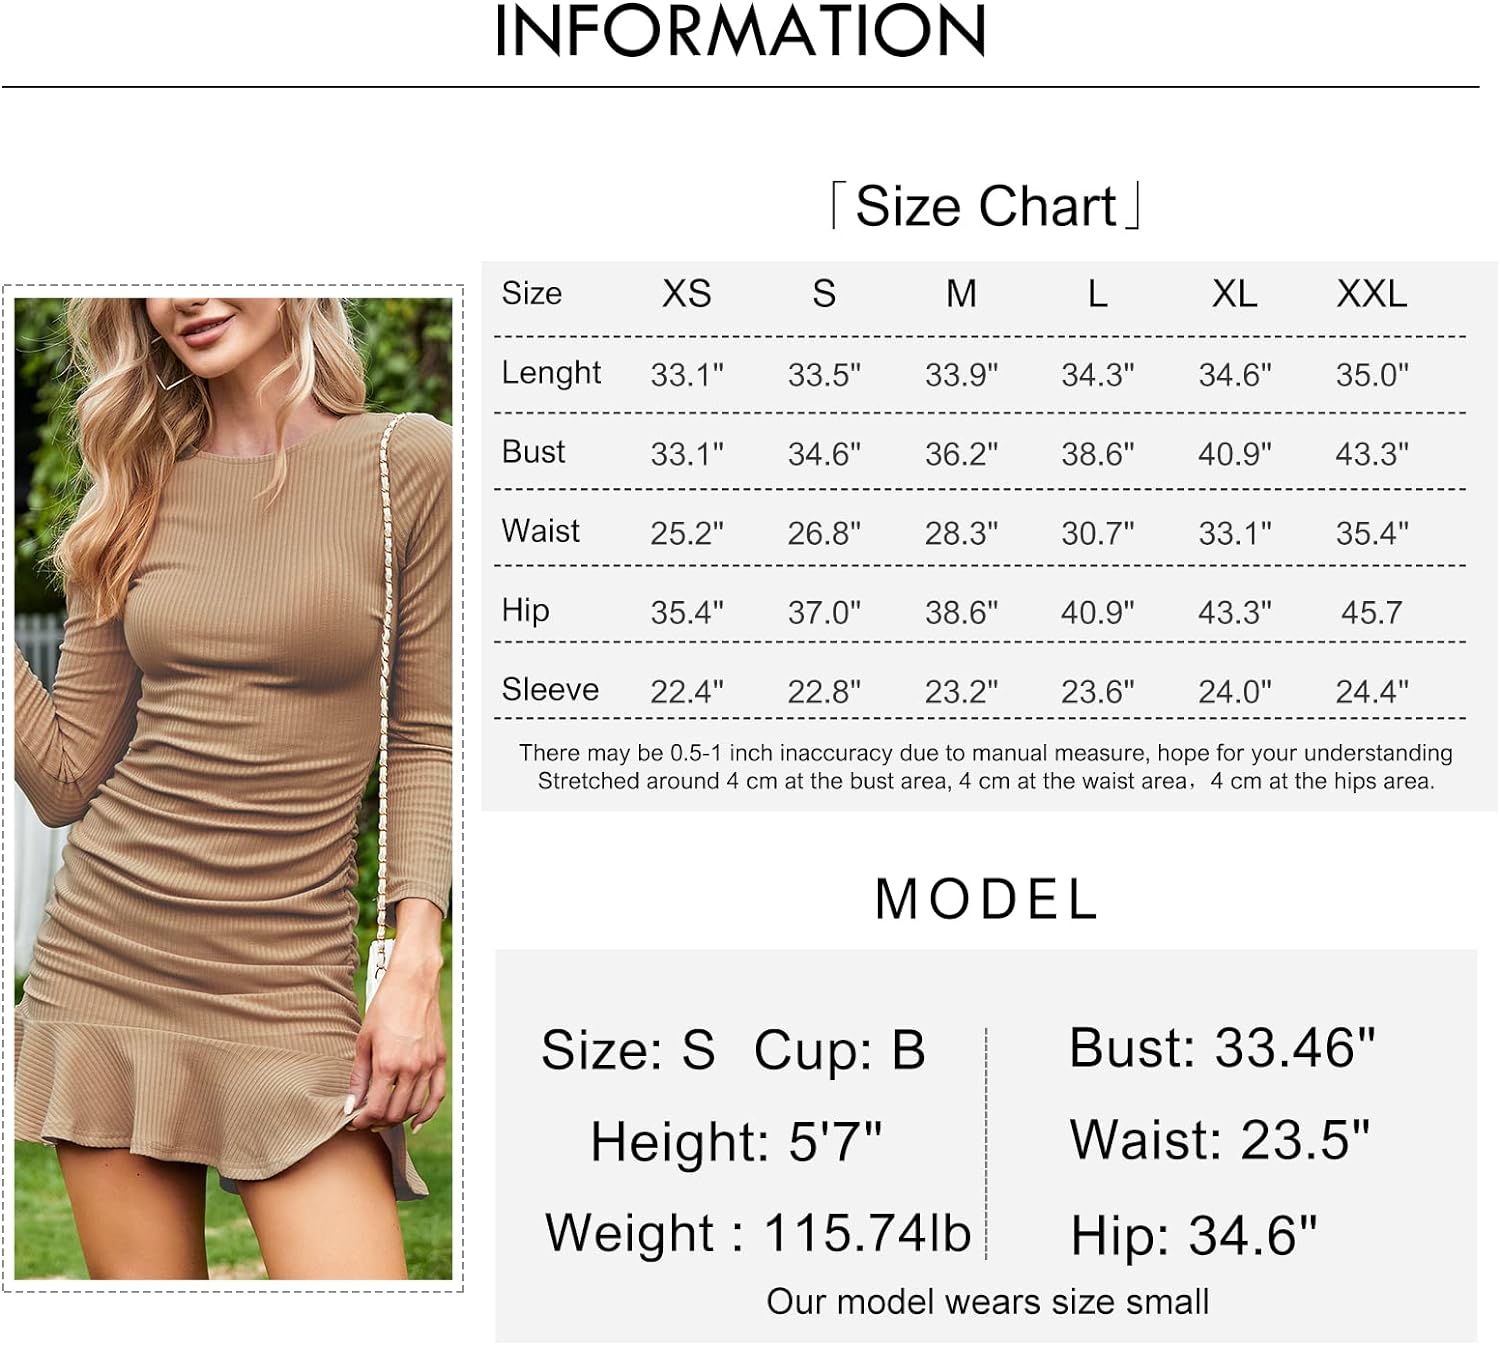
Task: Click the INFORMATION heading
Action: point(741,30)
